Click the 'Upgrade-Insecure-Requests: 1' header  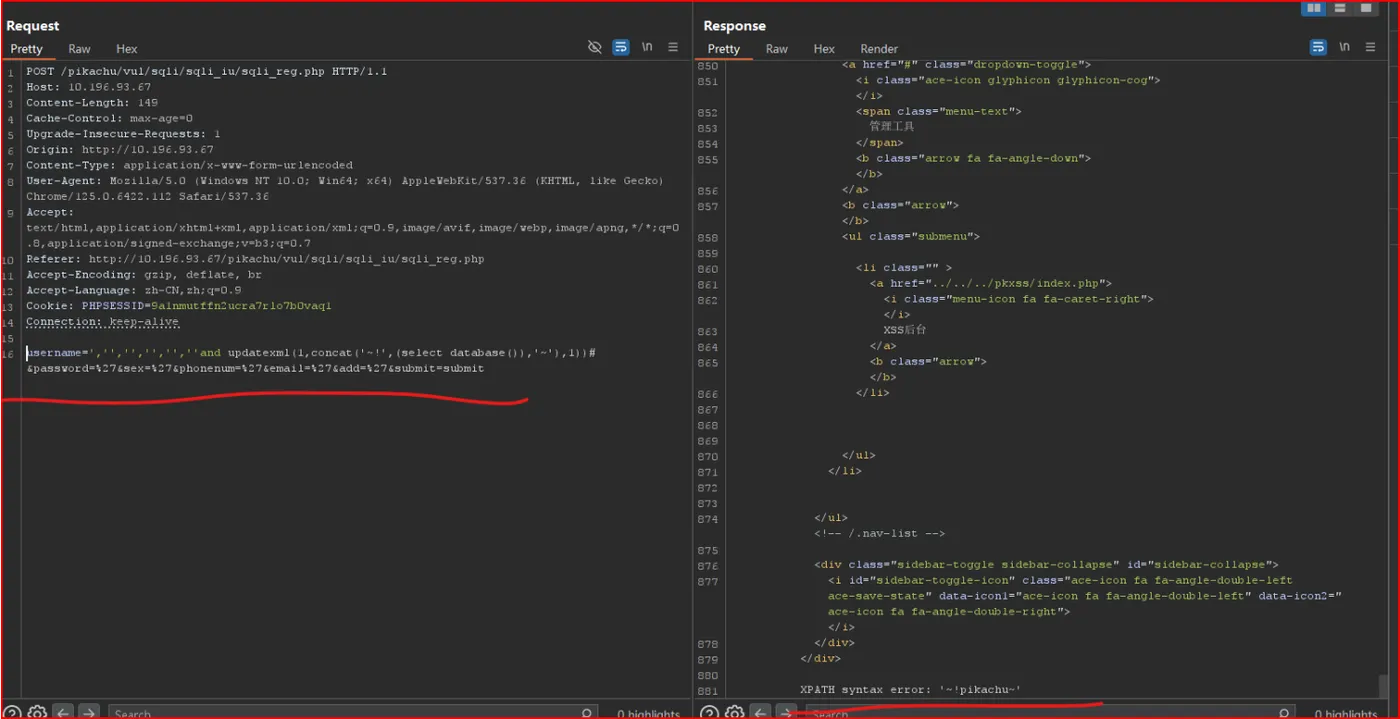123,134
